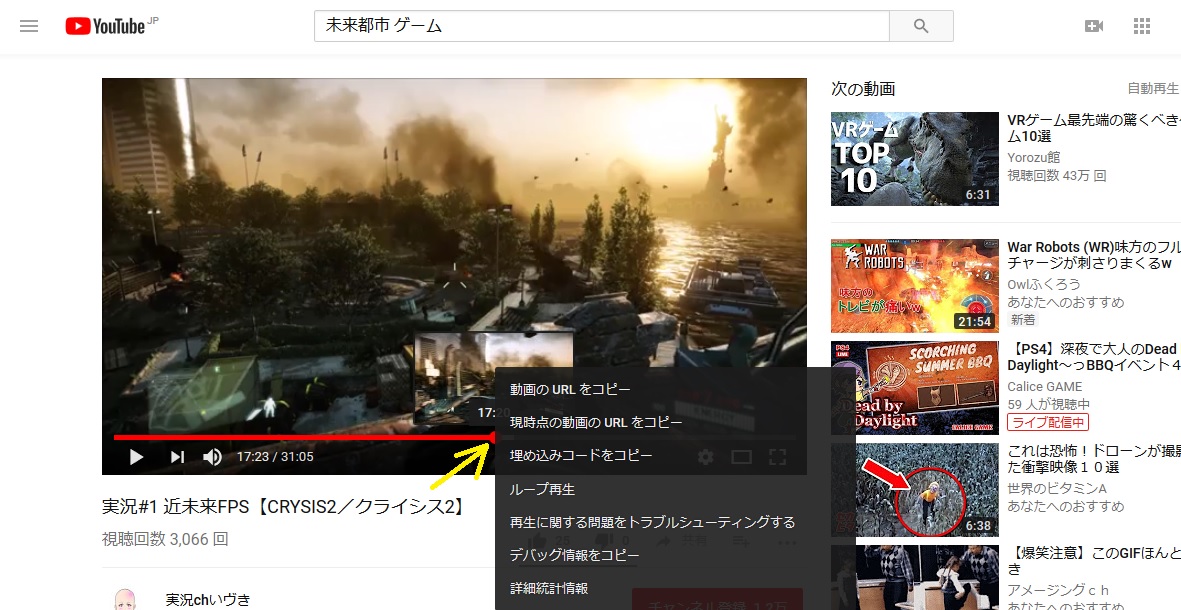The width and height of the screenshot is (1181, 610).
Task: Click the 17:23 / 31:05 time display
Action: tap(275, 456)
